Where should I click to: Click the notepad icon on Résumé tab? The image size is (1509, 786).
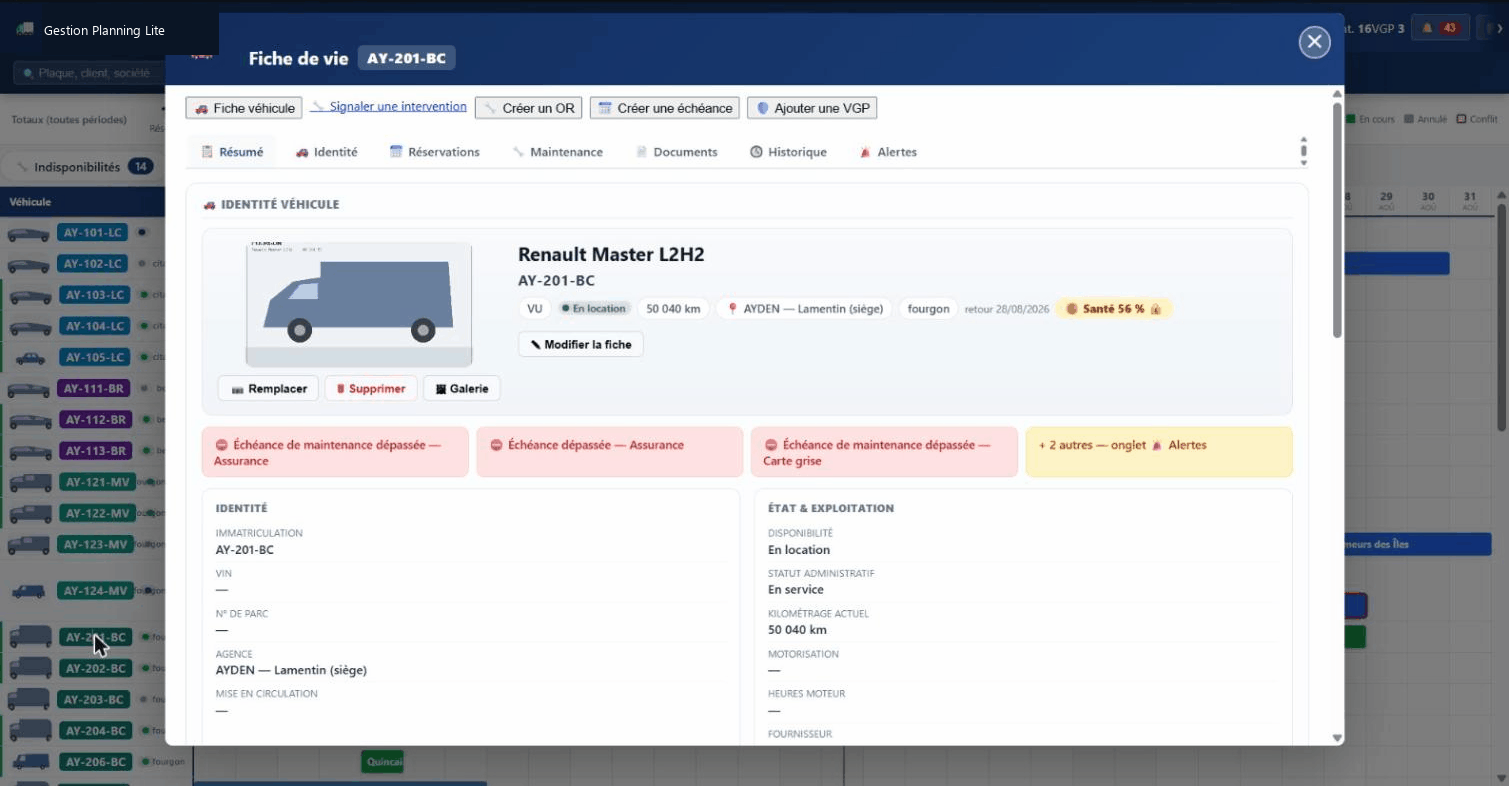click(x=207, y=152)
